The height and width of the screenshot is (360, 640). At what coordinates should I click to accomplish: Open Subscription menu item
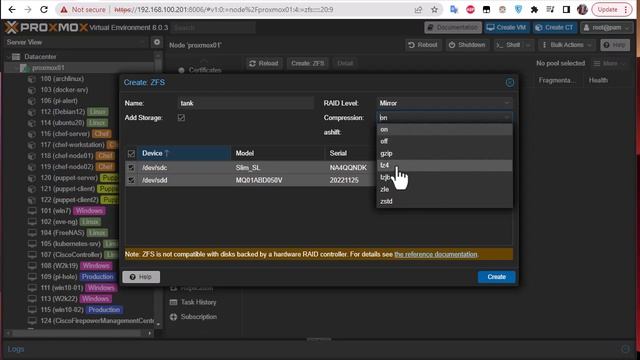pos(198,317)
